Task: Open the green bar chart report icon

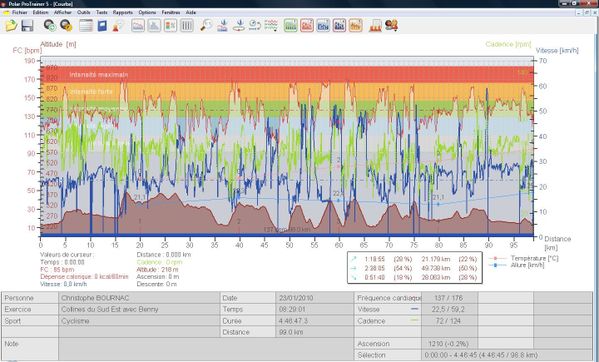Action: click(x=291, y=26)
